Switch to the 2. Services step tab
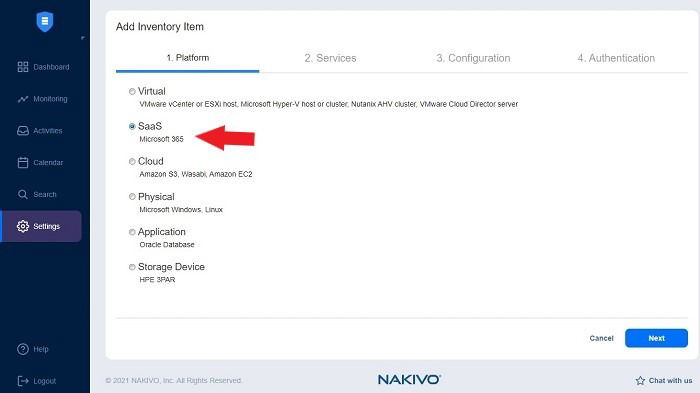Viewport: 700px width, 393px height. pyautogui.click(x=330, y=58)
